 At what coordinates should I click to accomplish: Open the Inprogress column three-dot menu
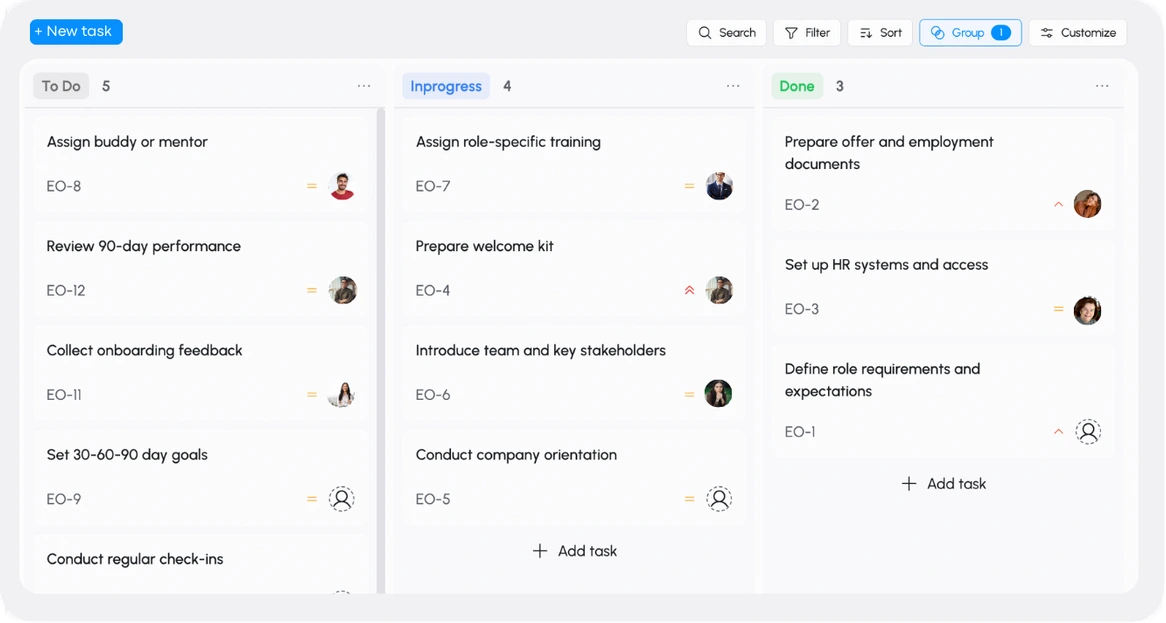click(x=733, y=87)
